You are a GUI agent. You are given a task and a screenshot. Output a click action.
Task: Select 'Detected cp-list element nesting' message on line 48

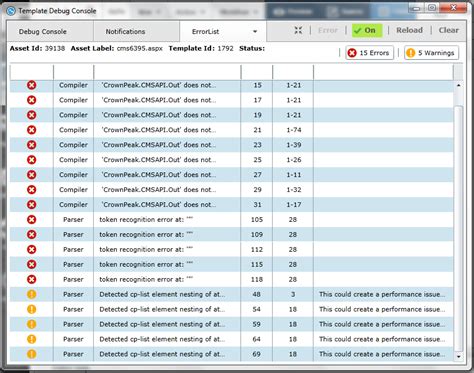(162, 294)
